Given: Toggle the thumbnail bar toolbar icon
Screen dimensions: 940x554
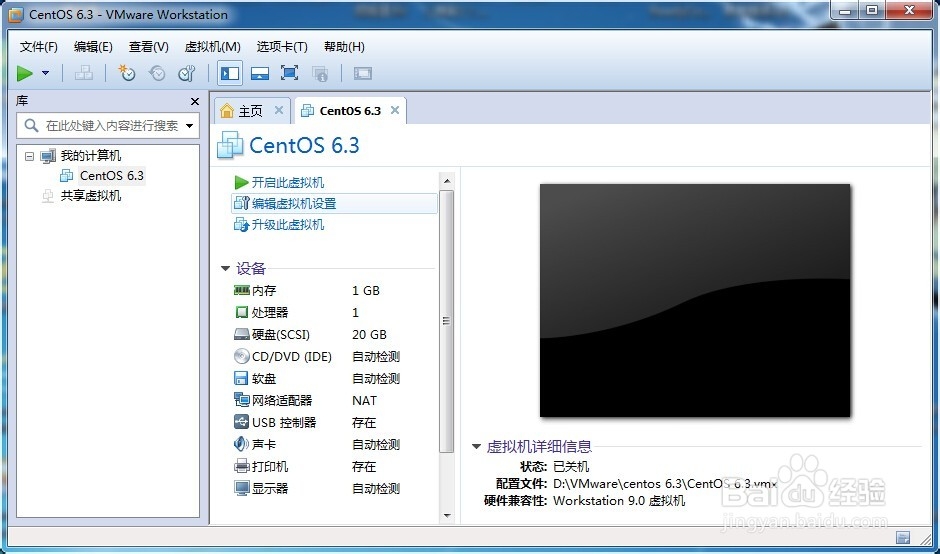Looking at the screenshot, I should [260, 74].
